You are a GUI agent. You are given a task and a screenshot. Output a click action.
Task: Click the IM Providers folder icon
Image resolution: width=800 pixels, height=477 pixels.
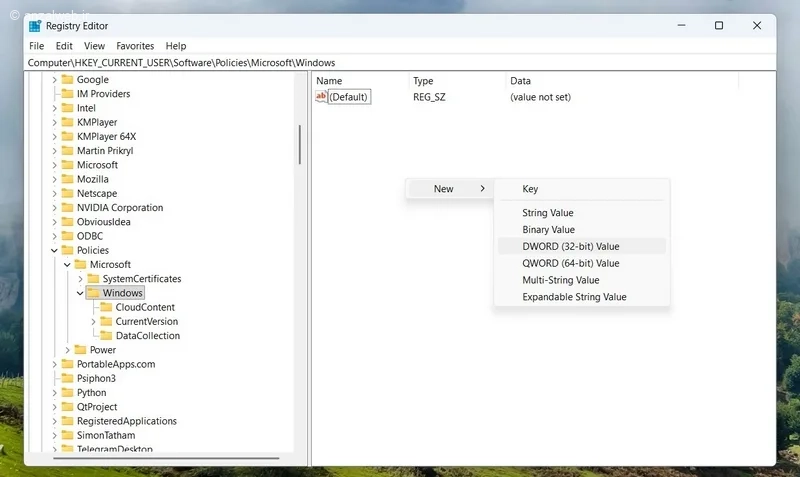67,94
